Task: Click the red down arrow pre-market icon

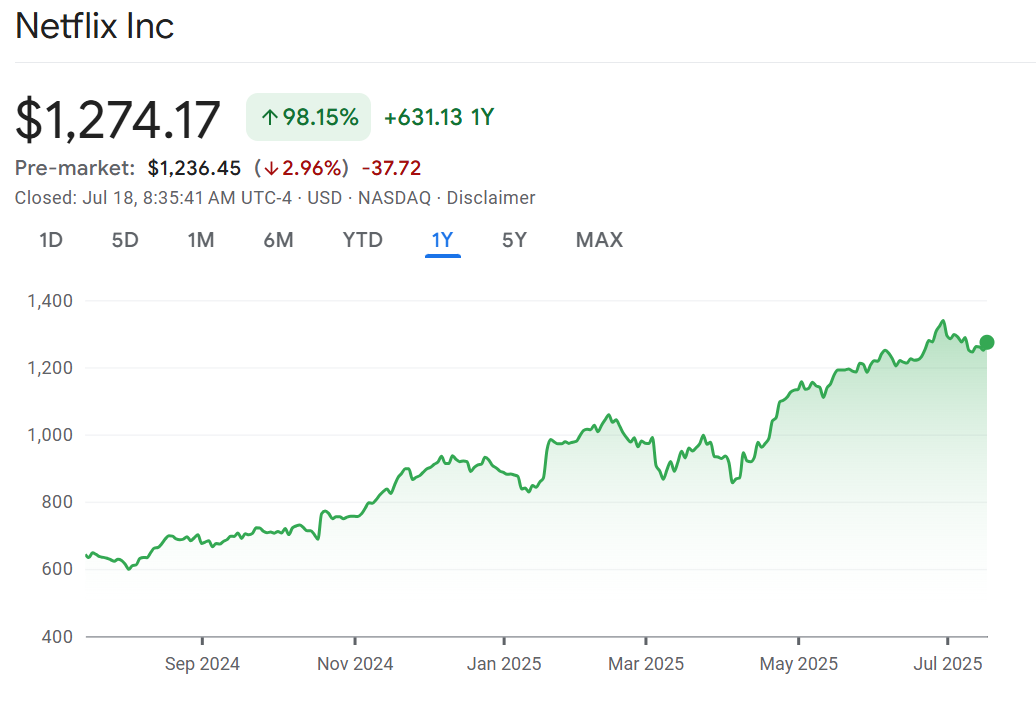Action: (271, 168)
